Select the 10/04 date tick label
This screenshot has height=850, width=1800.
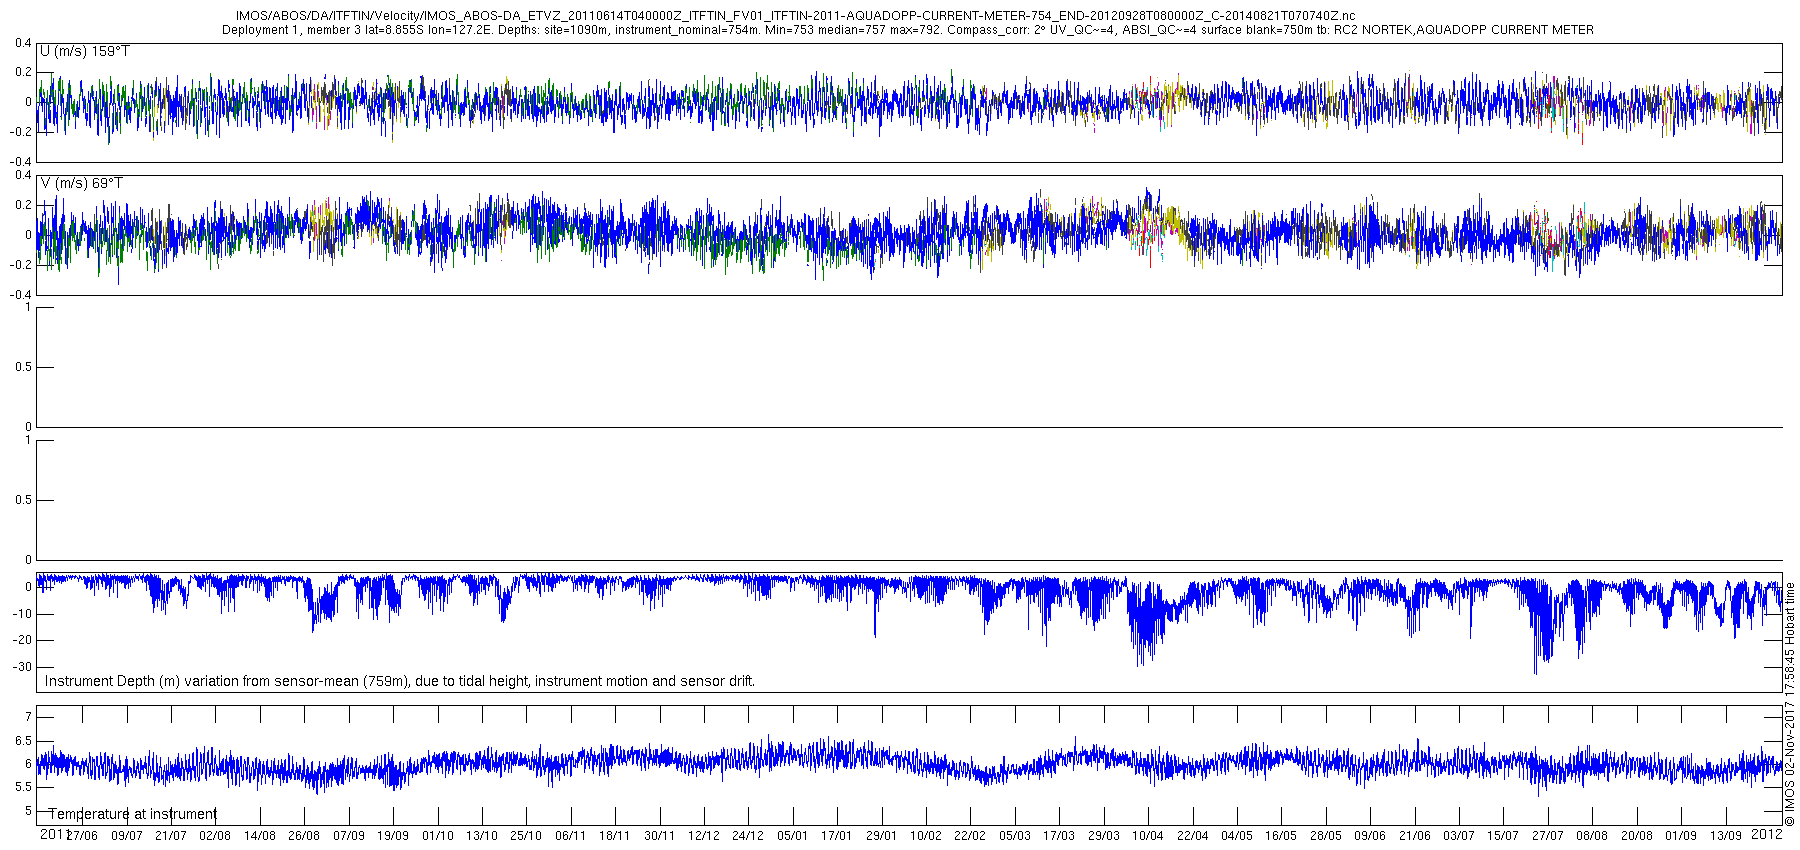(x=1148, y=836)
